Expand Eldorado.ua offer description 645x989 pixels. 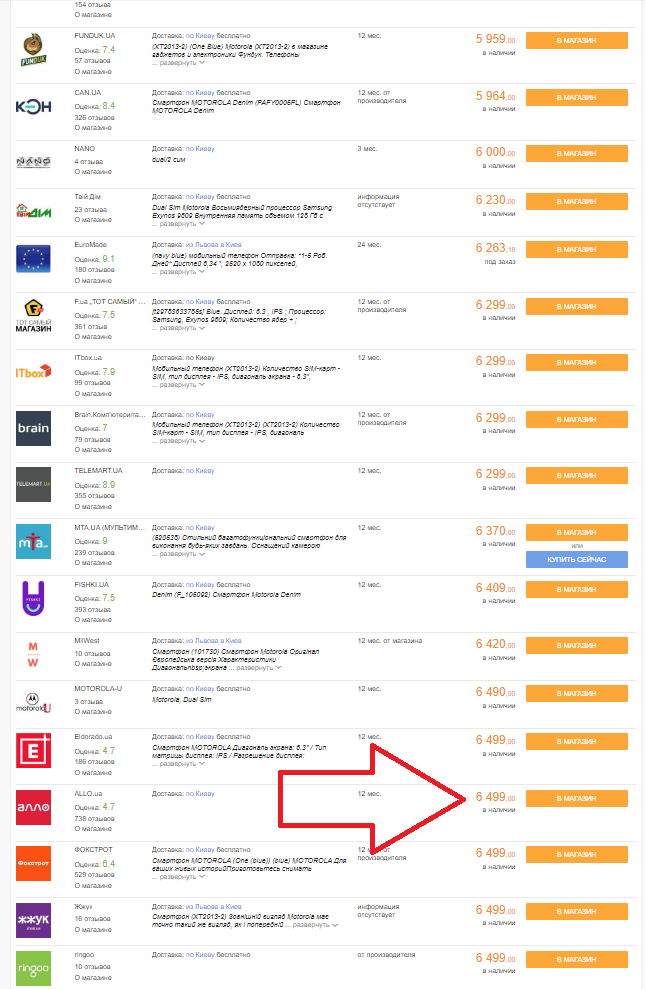click(182, 764)
